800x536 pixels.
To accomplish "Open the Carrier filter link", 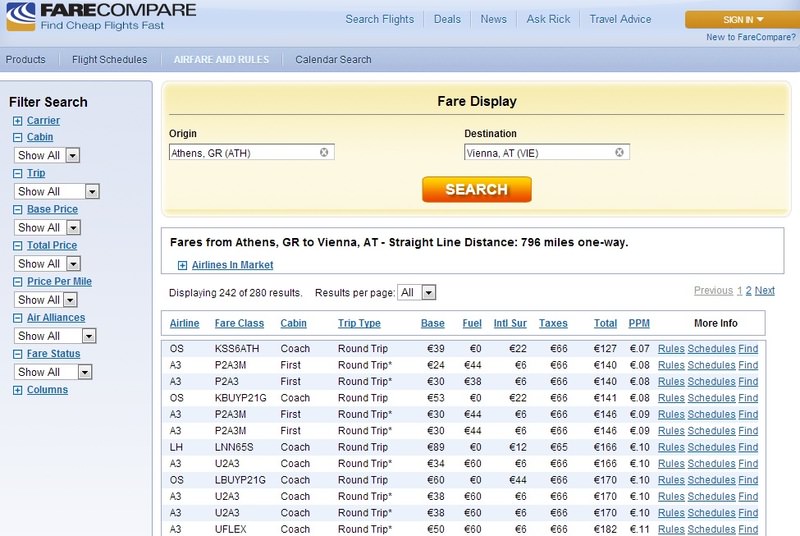I will (43, 121).
